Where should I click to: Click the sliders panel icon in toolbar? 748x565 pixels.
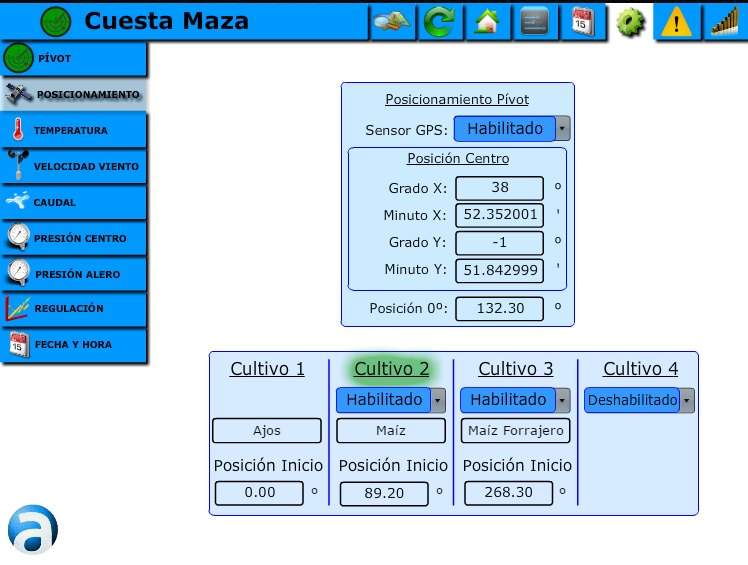(x=535, y=22)
